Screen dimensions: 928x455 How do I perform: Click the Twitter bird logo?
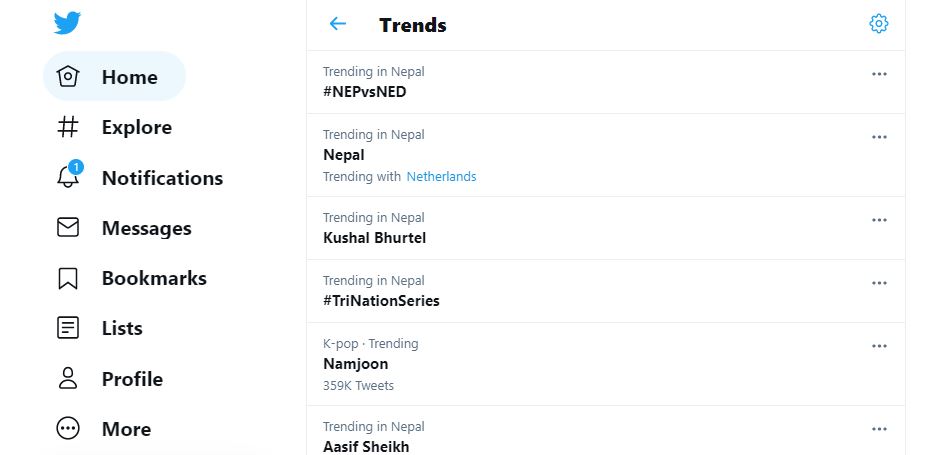pos(68,23)
